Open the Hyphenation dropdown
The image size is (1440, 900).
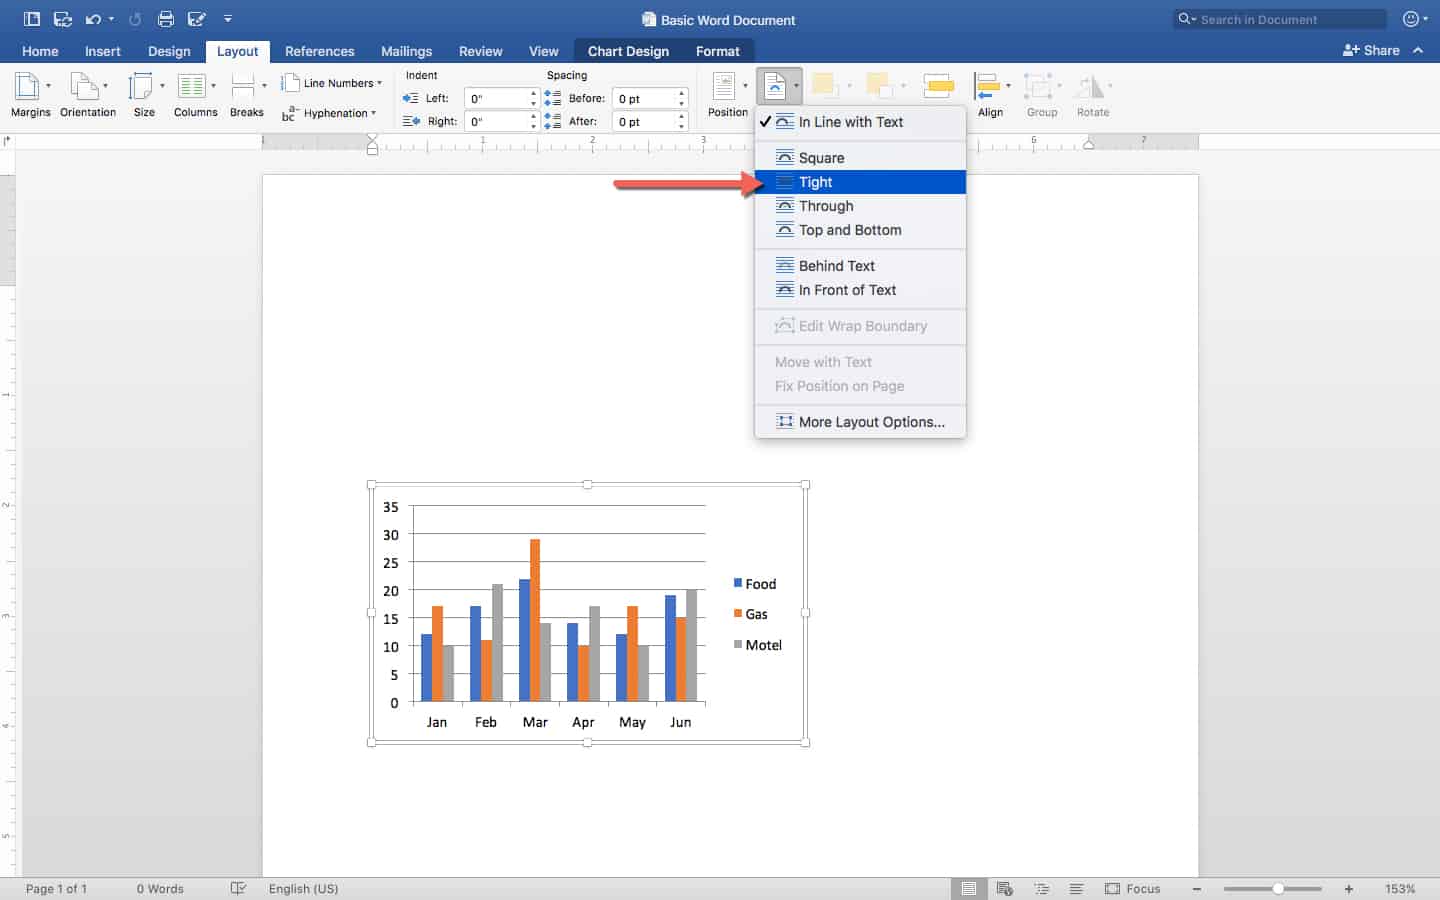[x=338, y=113]
